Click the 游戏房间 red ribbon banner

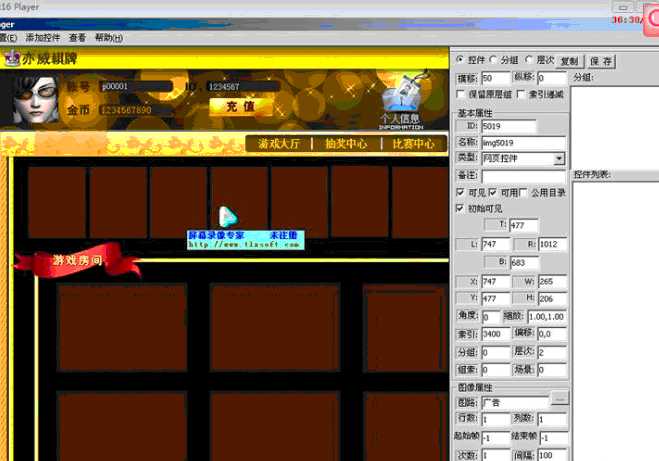click(76, 262)
